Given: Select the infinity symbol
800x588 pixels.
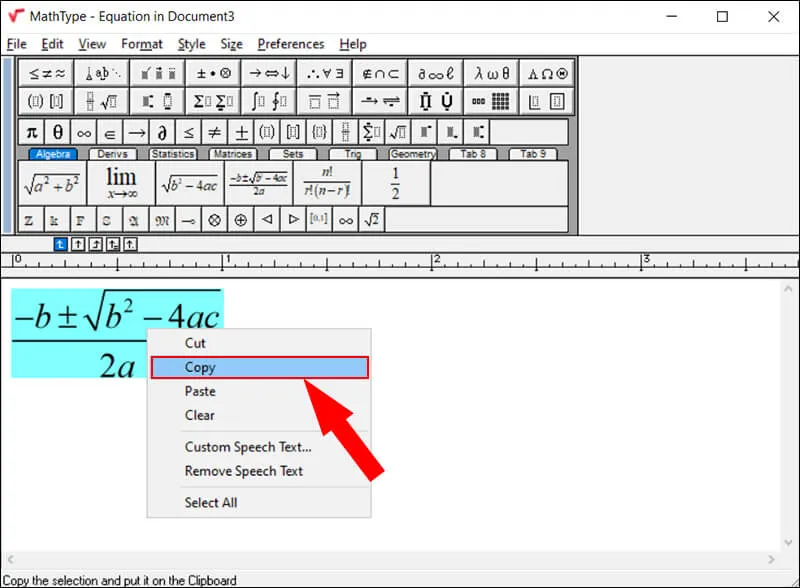Looking at the screenshot, I should 85,131.
